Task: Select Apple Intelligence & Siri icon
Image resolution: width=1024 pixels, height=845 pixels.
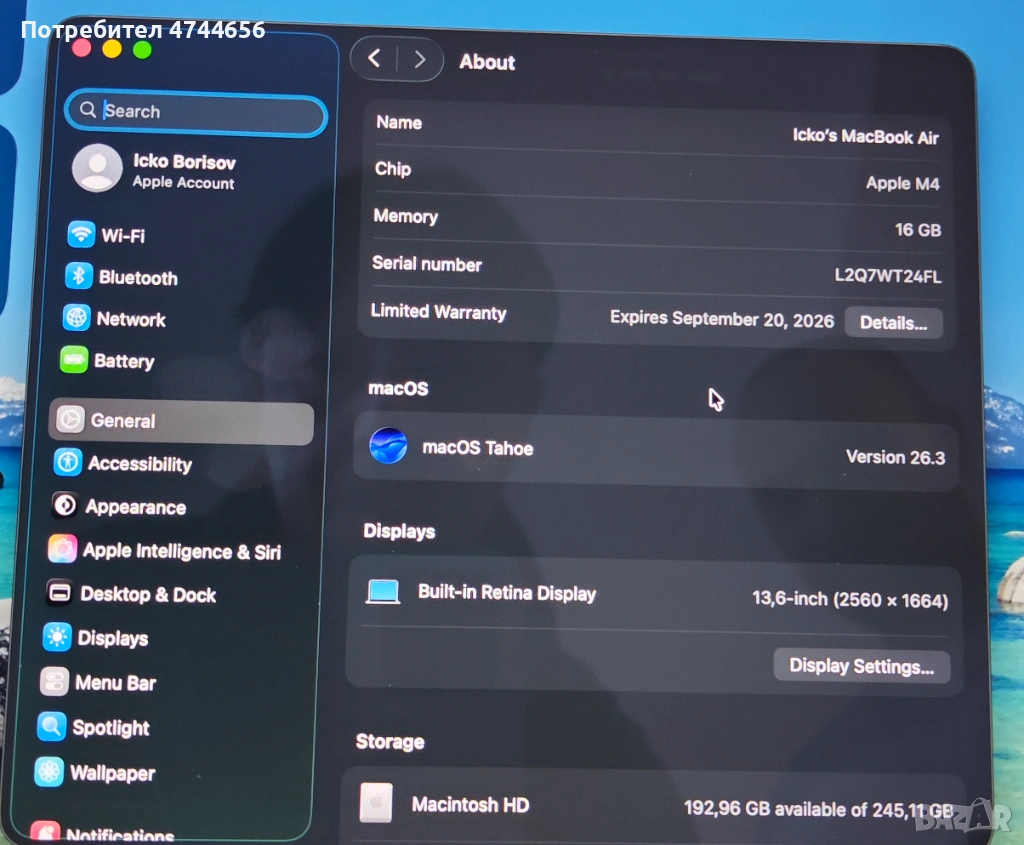Action: coord(62,549)
